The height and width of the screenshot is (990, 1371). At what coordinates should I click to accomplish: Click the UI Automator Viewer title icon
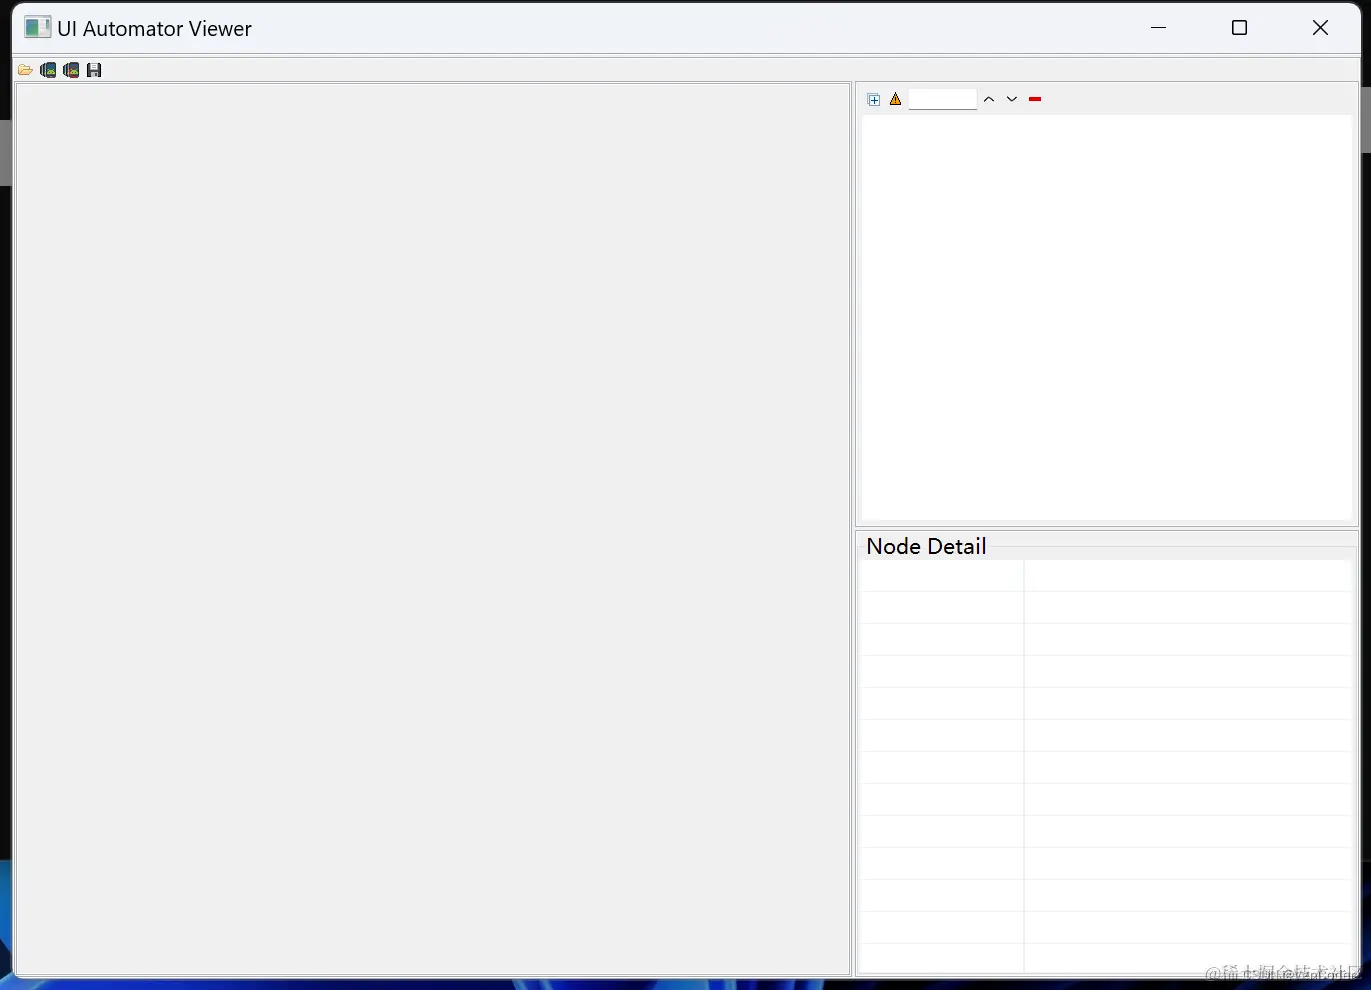37,28
